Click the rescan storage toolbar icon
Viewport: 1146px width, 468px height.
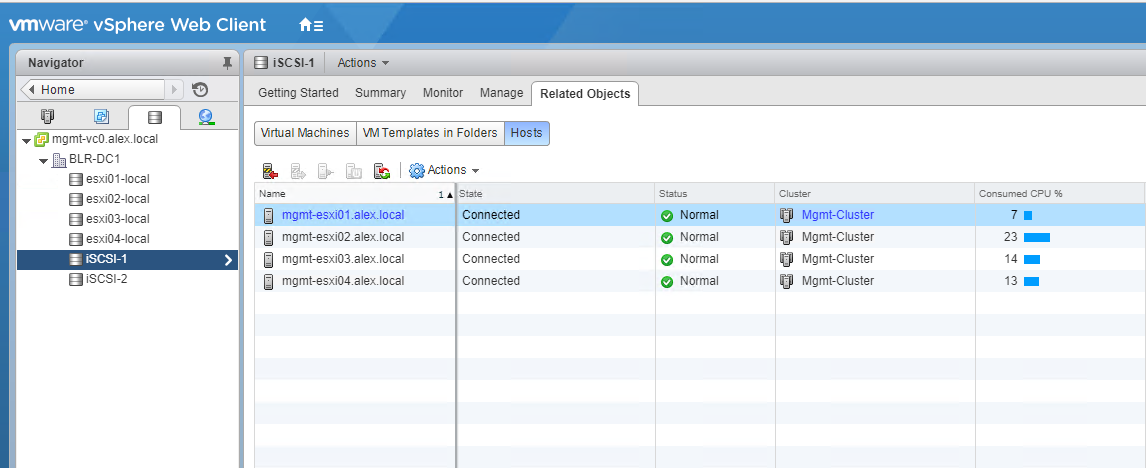(x=382, y=171)
